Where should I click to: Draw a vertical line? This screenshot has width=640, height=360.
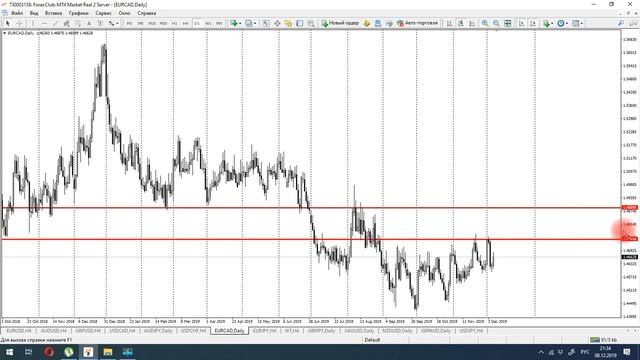click(33, 23)
